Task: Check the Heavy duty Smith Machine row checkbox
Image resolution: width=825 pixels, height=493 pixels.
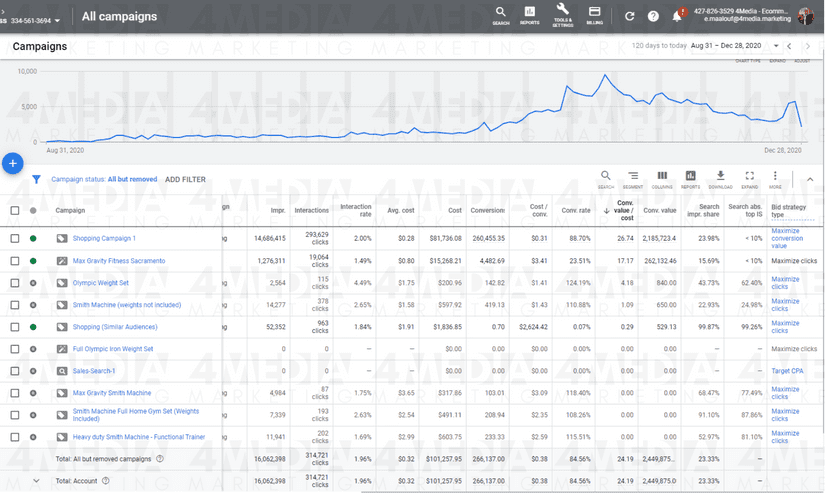Action: coord(15,437)
